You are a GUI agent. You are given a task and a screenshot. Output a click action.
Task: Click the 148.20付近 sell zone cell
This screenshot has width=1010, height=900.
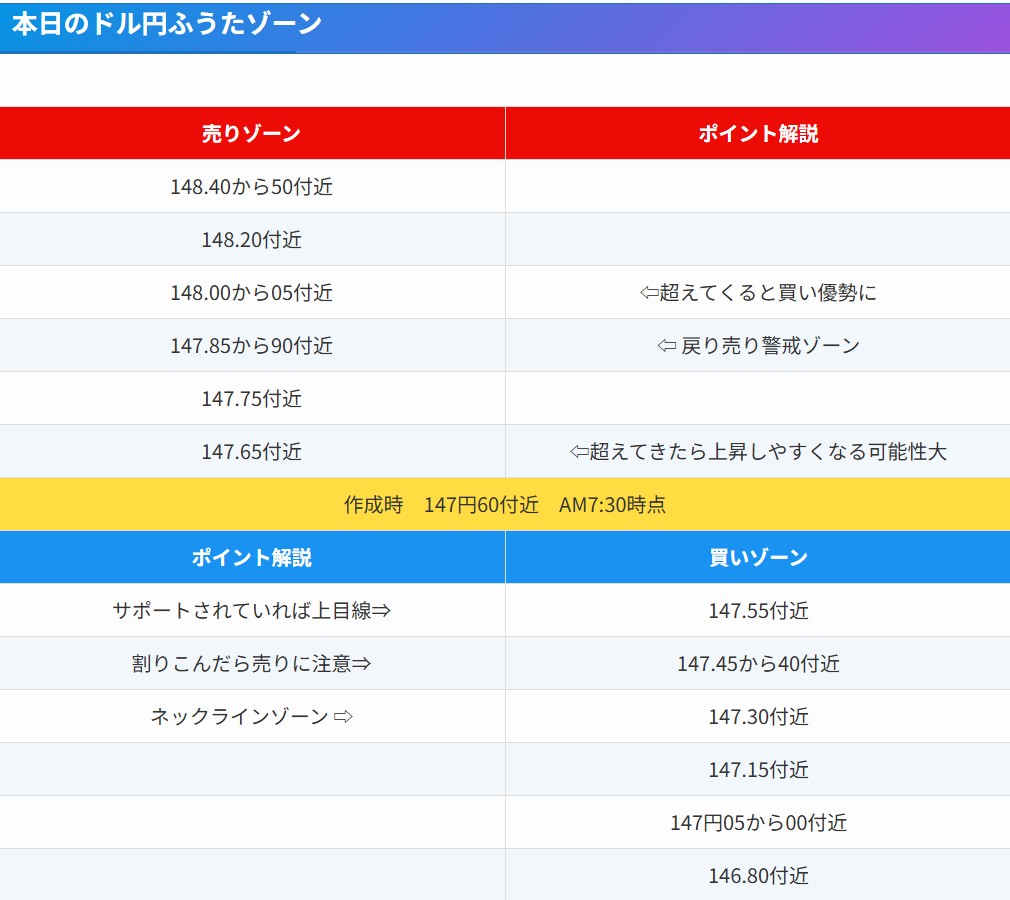pos(252,239)
